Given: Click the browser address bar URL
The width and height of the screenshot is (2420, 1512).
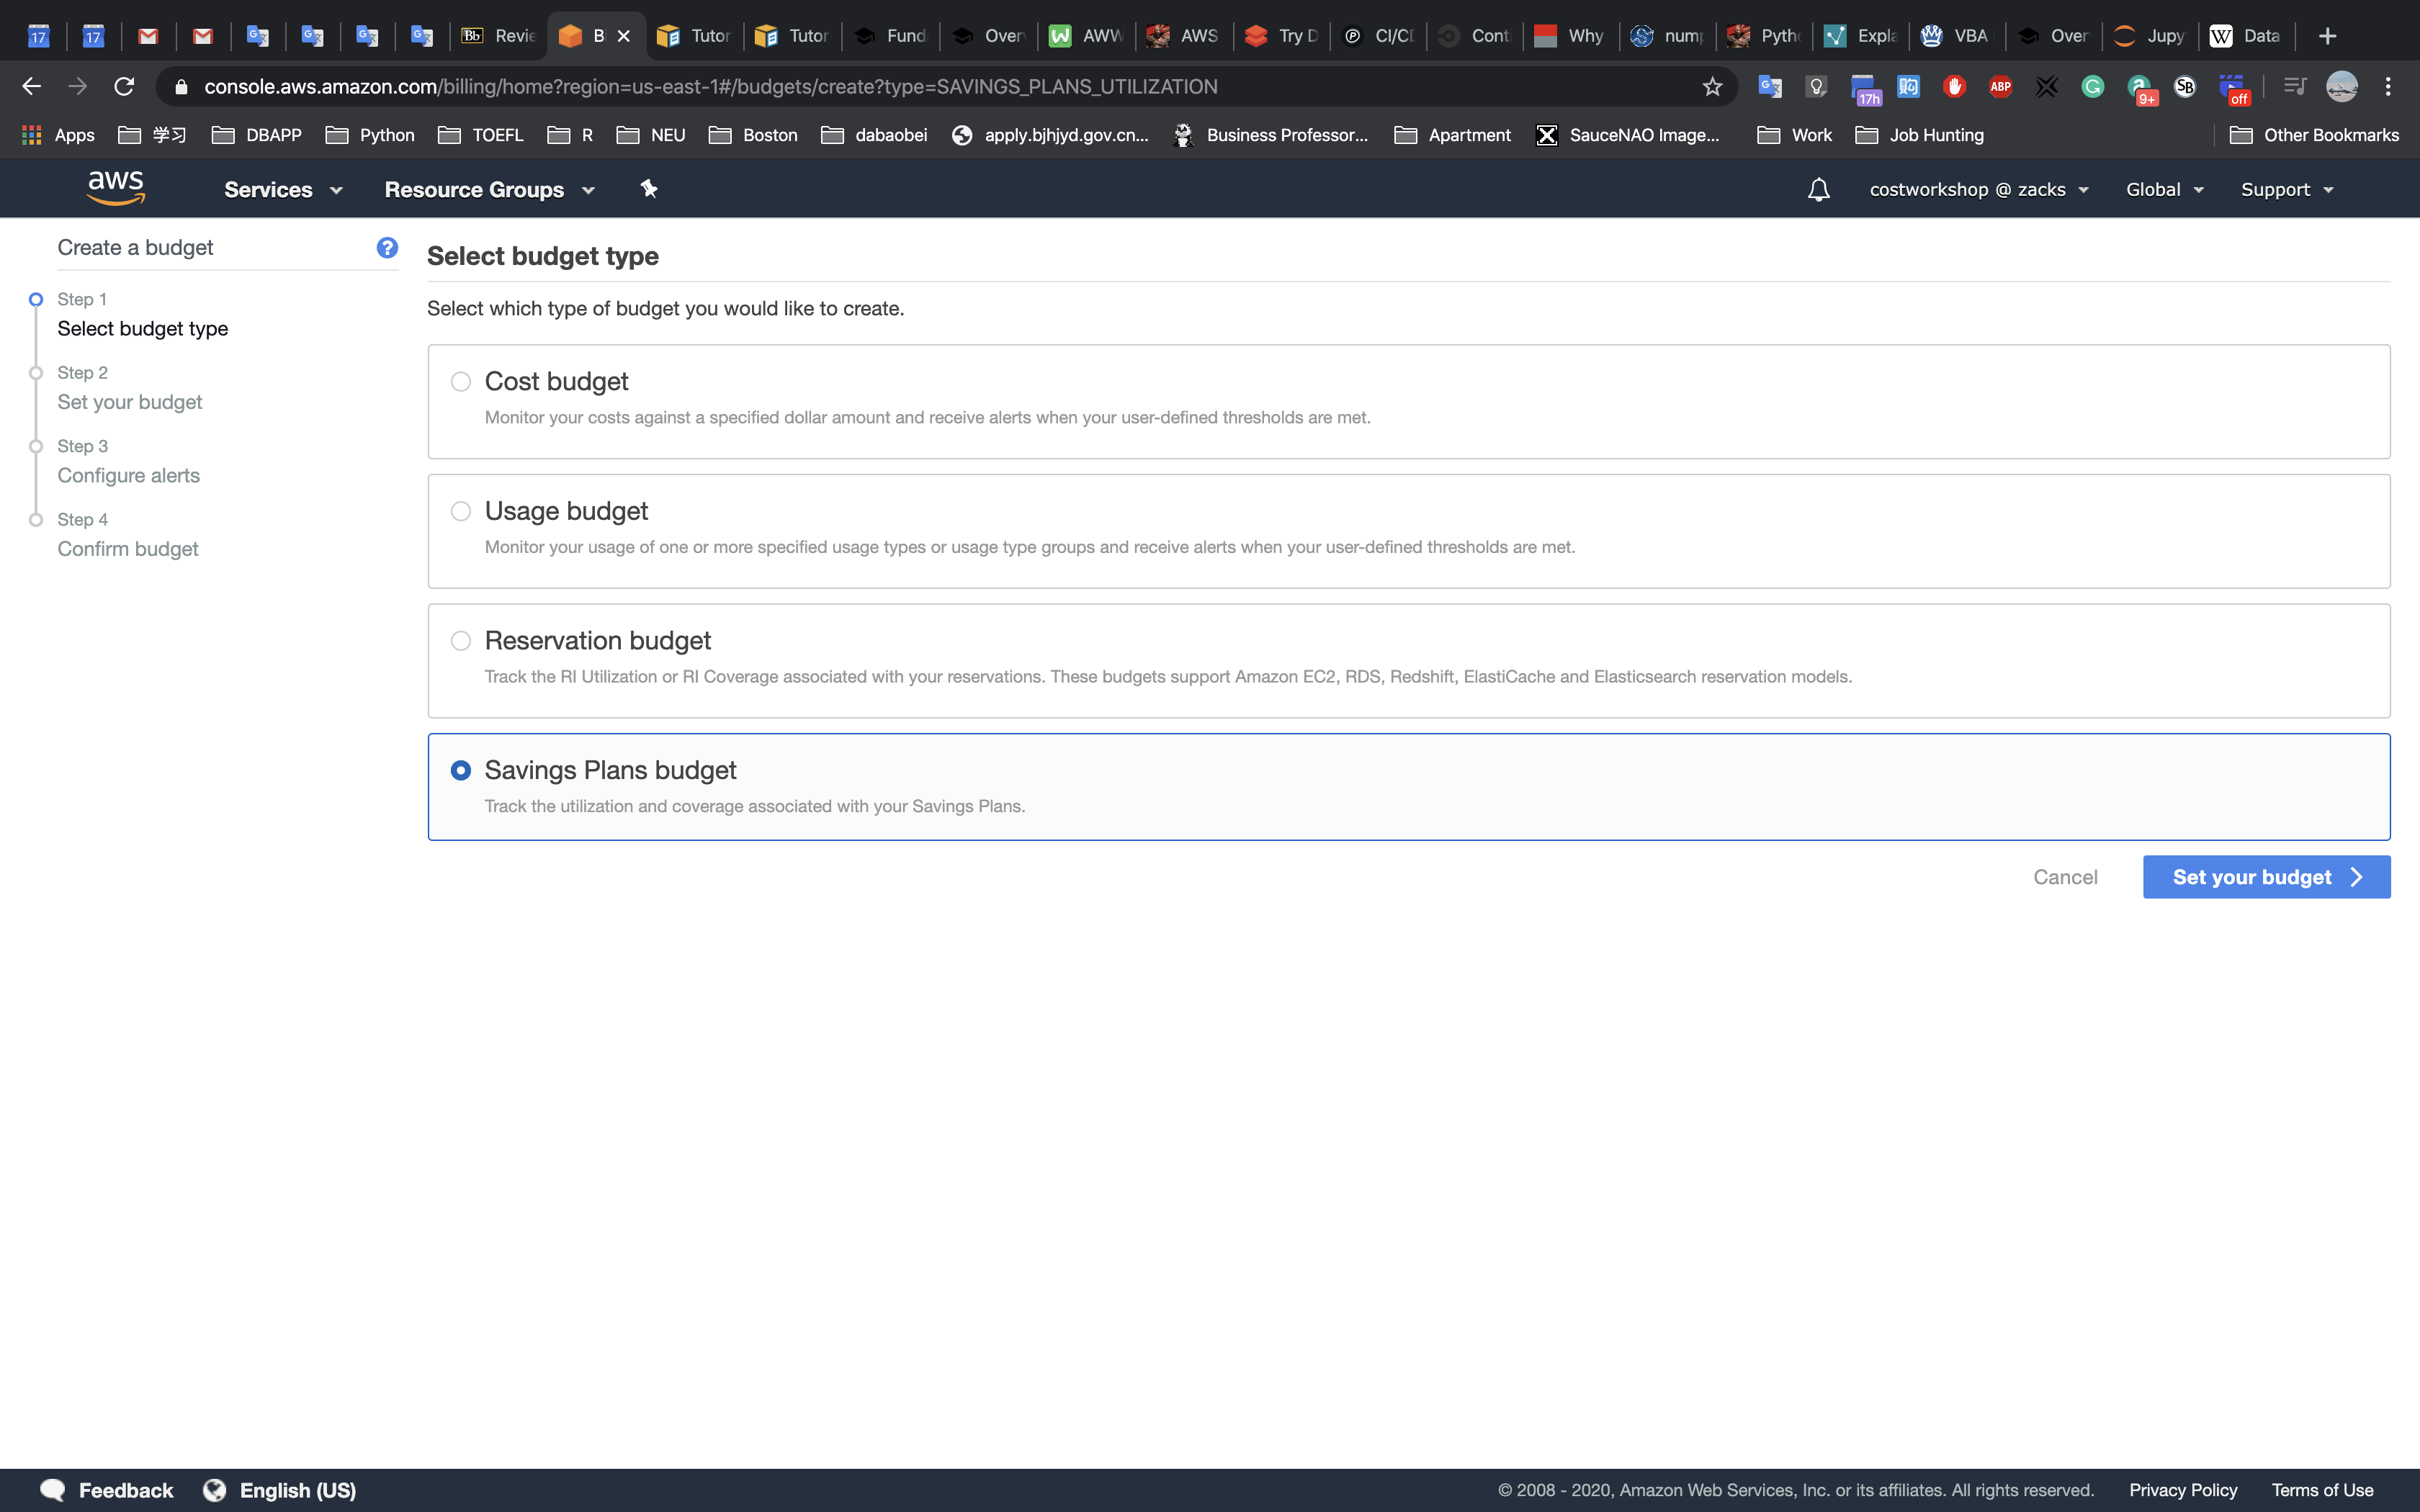Looking at the screenshot, I should tap(710, 87).
